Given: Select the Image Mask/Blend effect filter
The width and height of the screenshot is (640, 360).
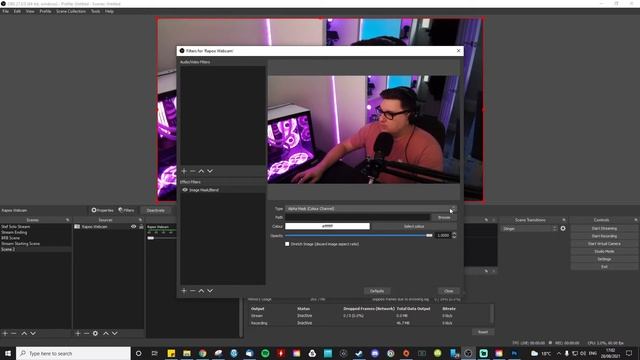Looking at the screenshot, I should tap(223, 190).
